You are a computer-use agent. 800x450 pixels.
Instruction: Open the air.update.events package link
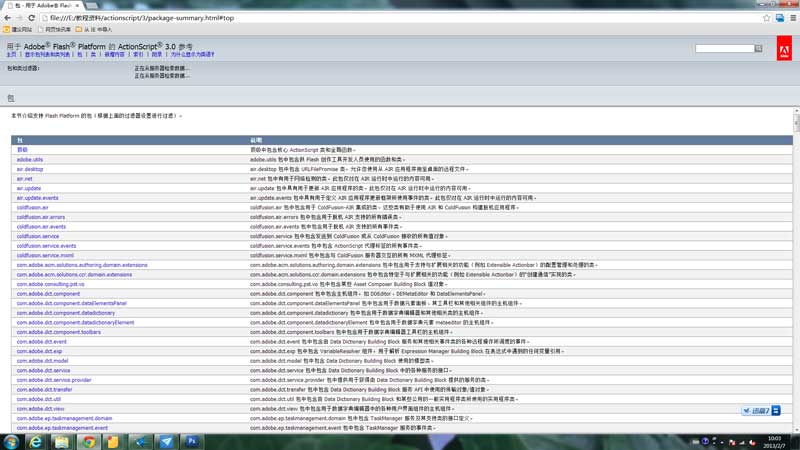coord(37,198)
